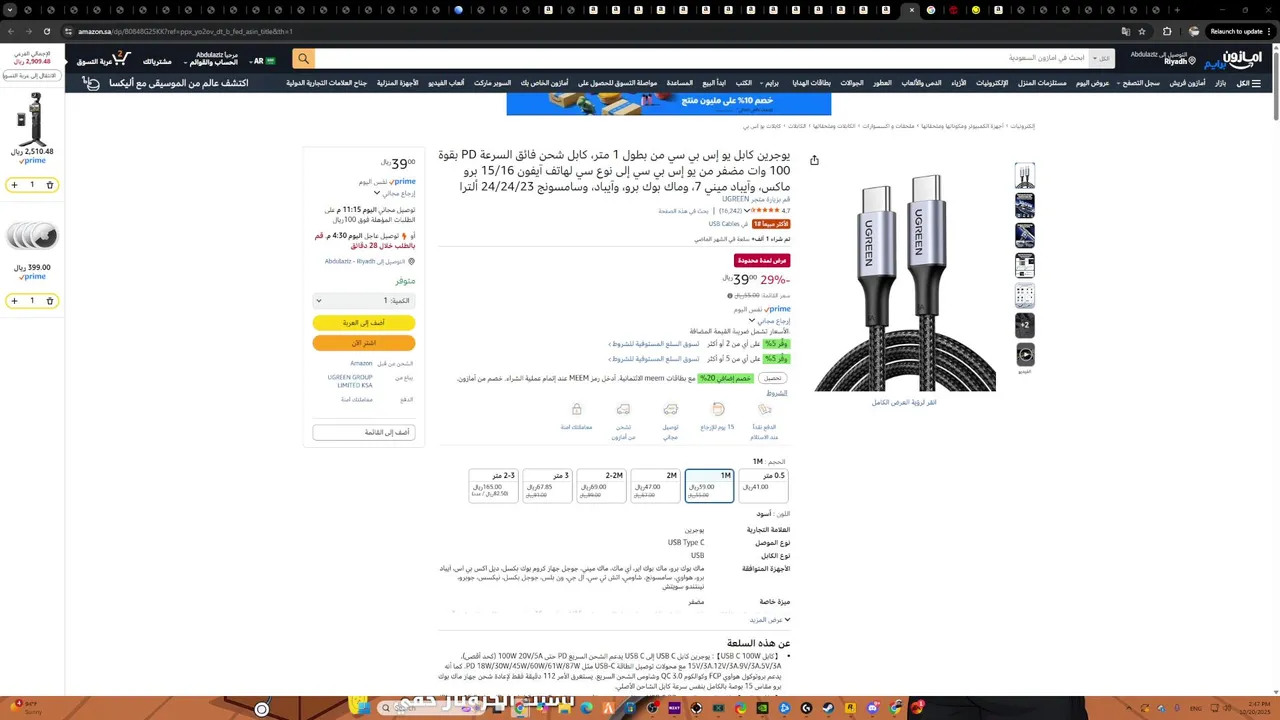Select the 3 متر size option
Screen dimensions: 1280x720
(x=547, y=486)
